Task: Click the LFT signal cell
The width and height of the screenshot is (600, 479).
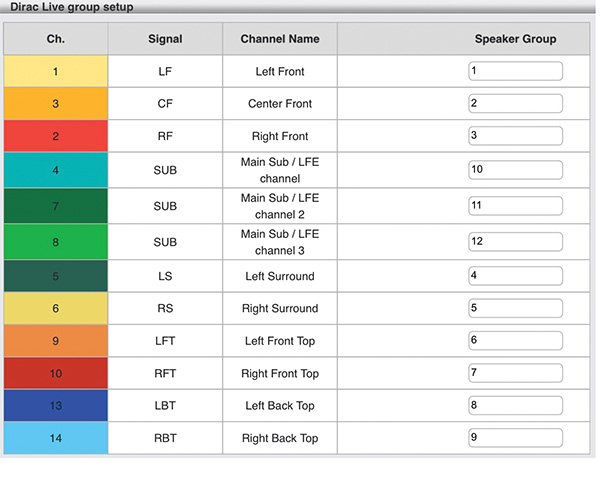Action: [x=165, y=341]
